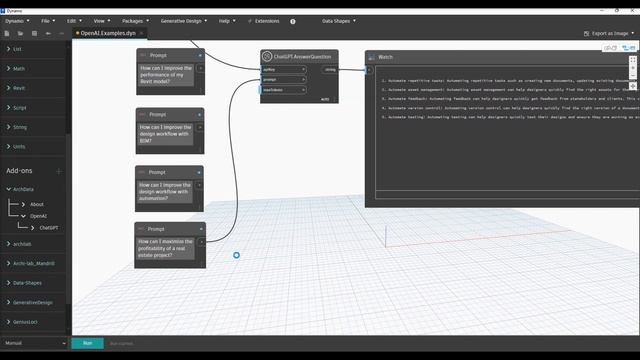Click the AUTO lacing label on ChatGPT node

325,99
